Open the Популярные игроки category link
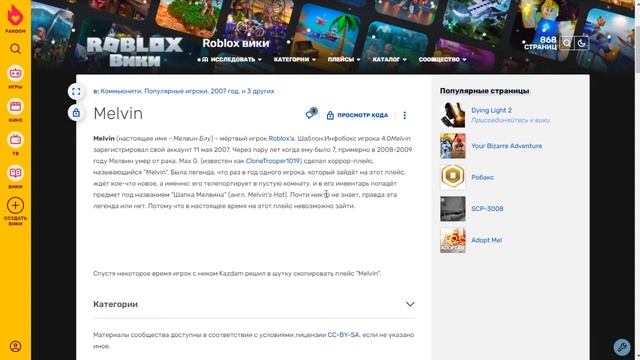 (176, 91)
